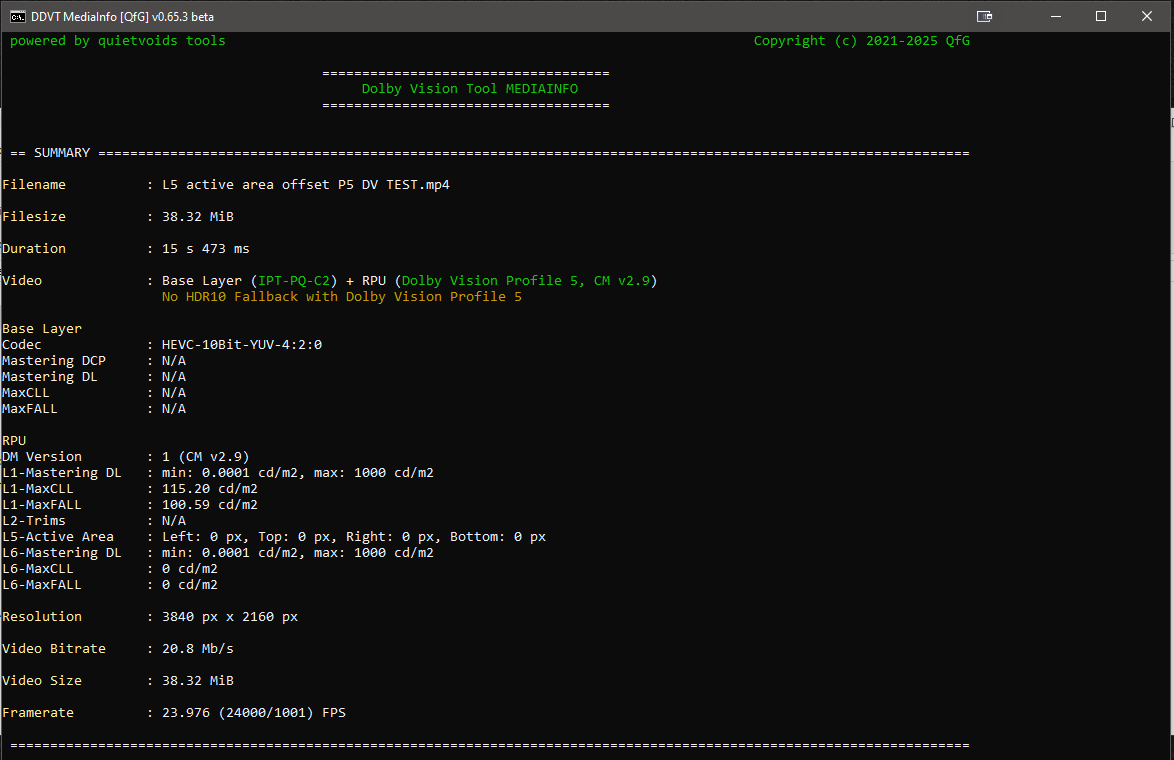Click the "Video Bitrate" label

click(x=54, y=649)
